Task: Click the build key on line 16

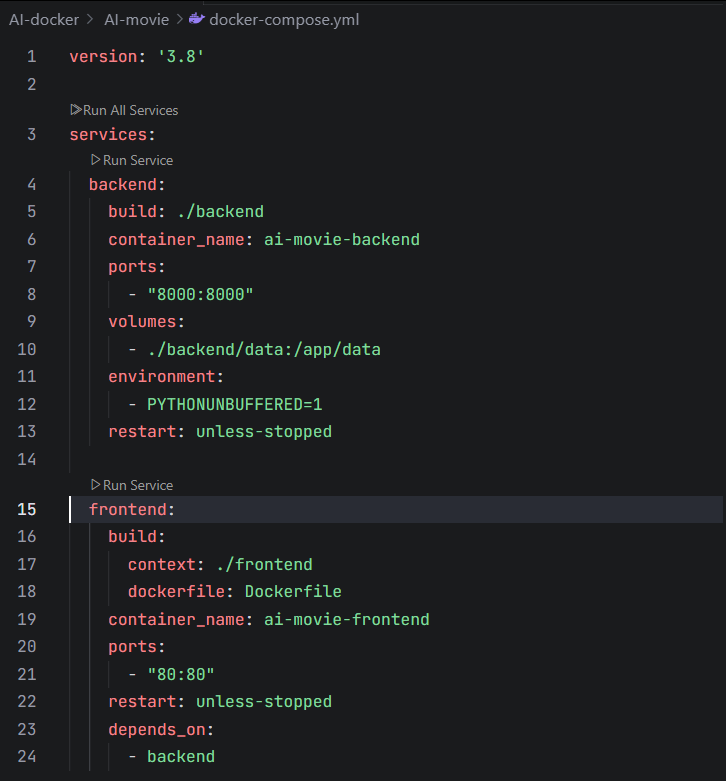Action: point(132,536)
